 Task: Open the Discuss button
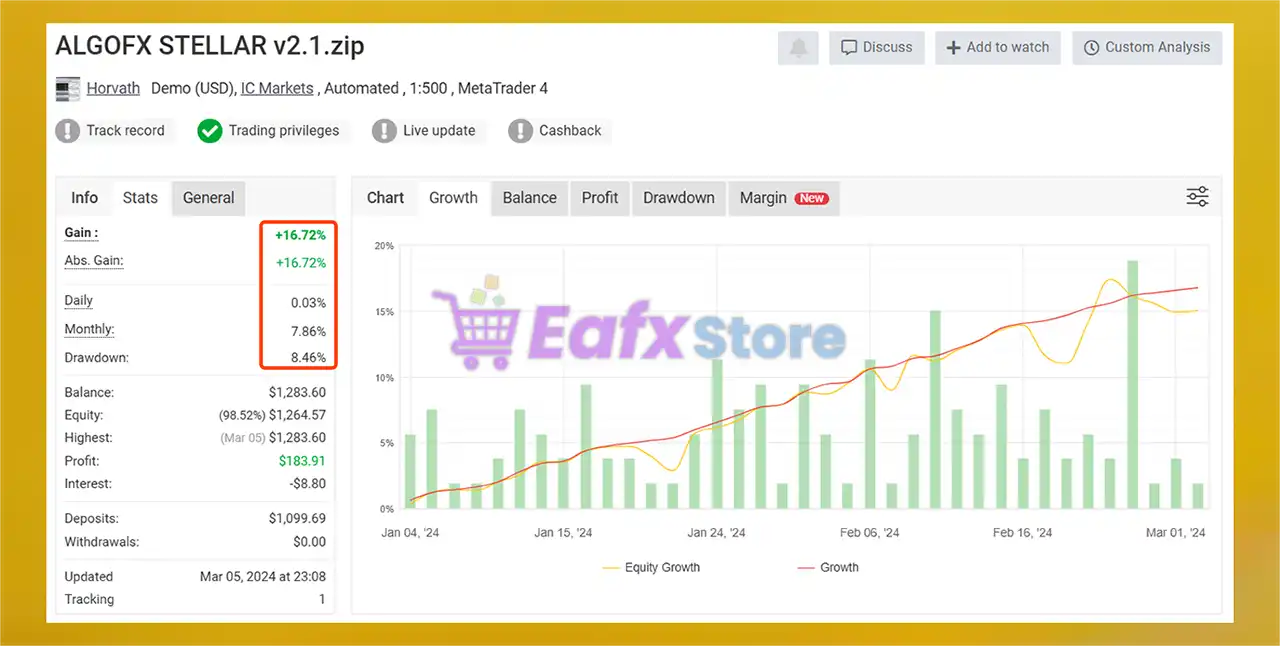point(876,48)
